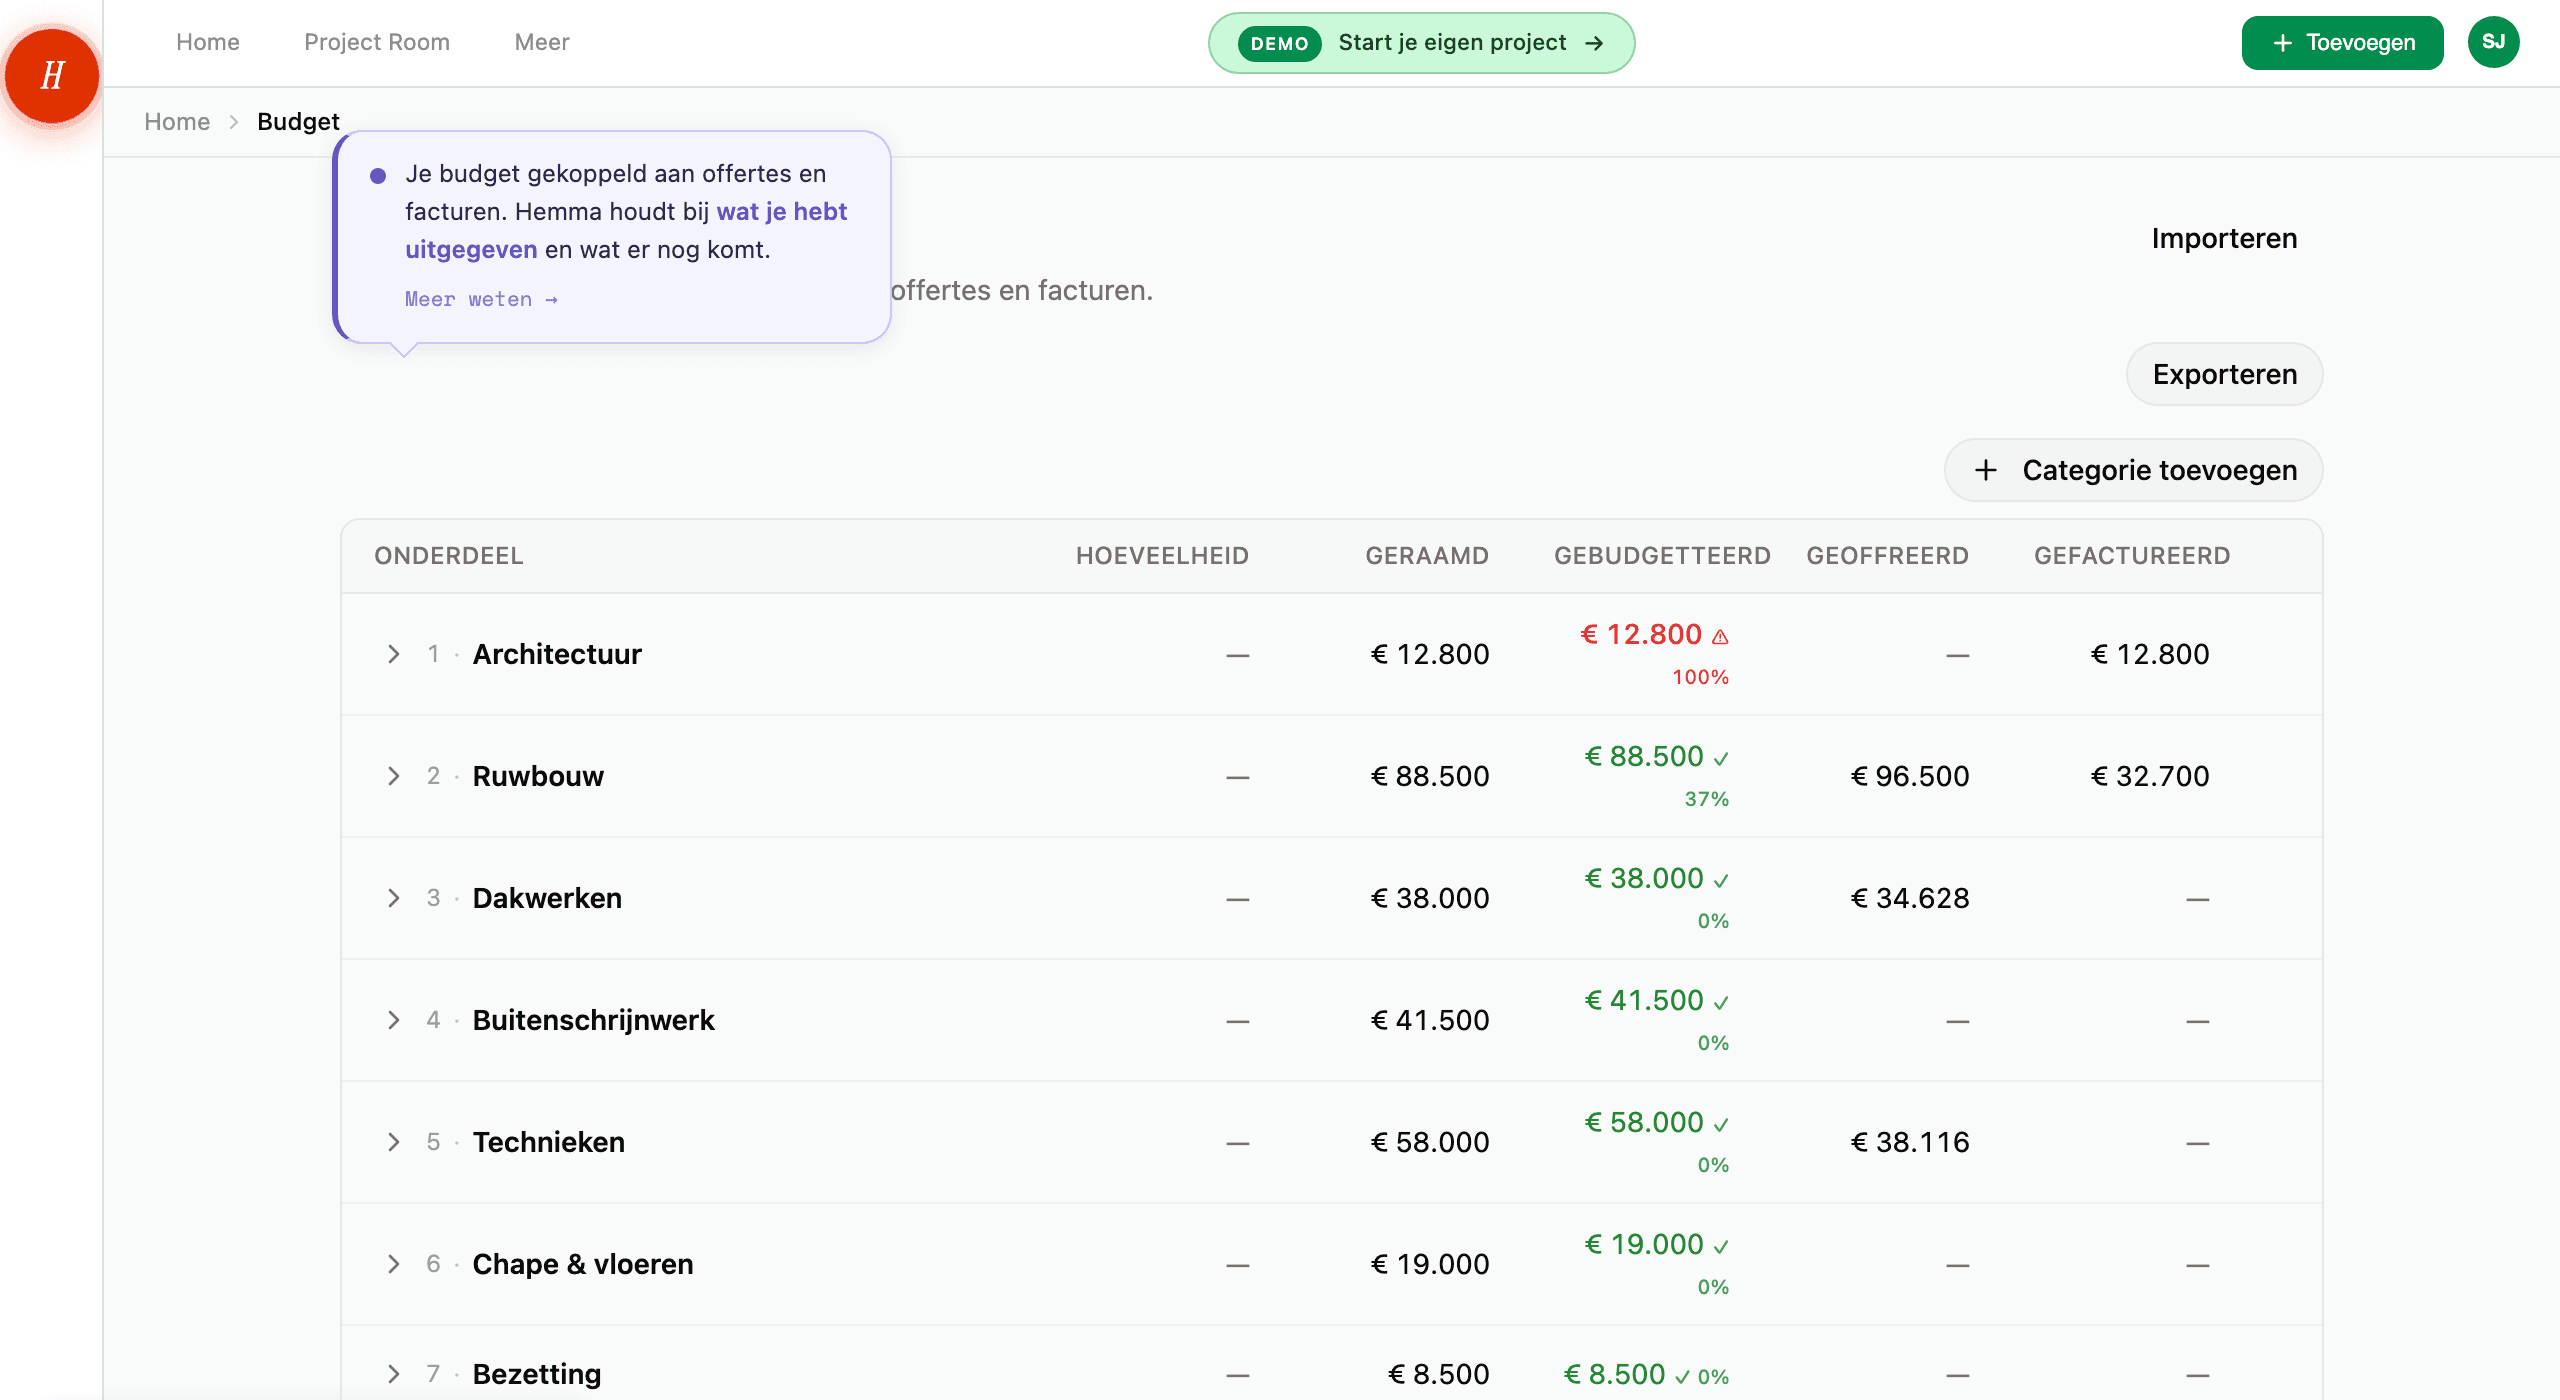This screenshot has height=1400, width=2560.
Task: Expand the Dakwerken category row
Action: (394, 898)
